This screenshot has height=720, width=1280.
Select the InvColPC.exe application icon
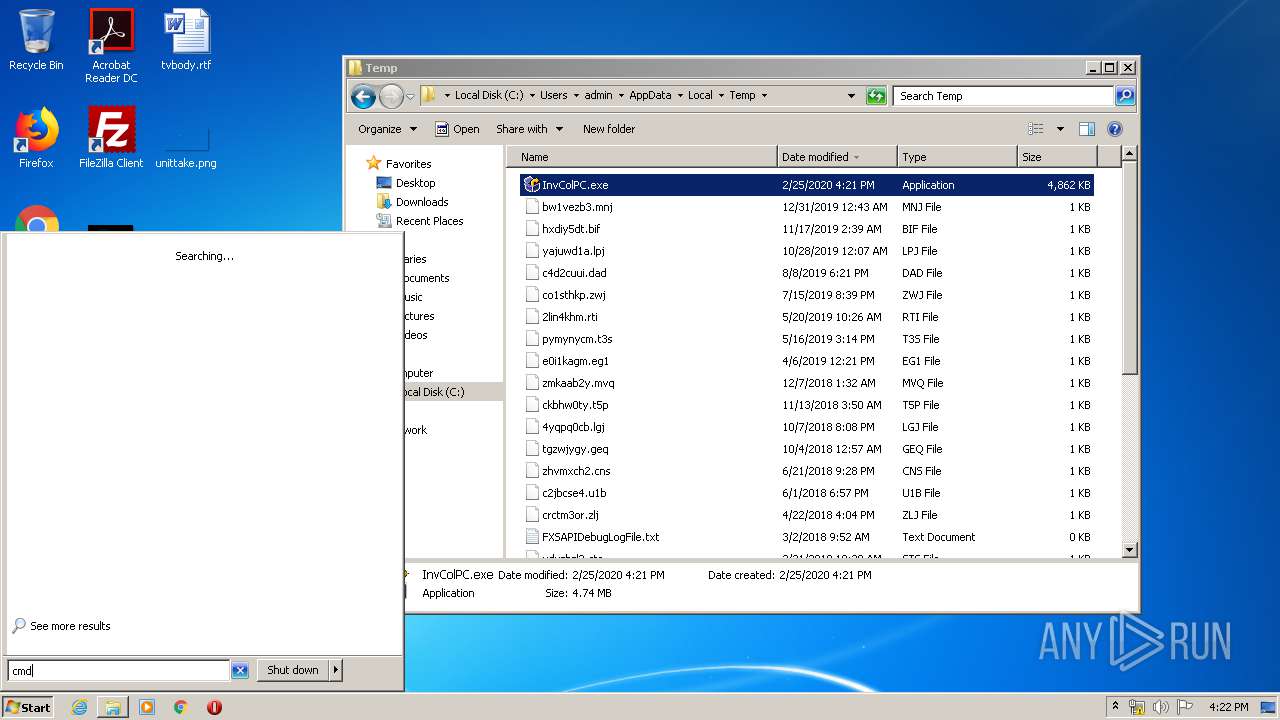coord(531,185)
